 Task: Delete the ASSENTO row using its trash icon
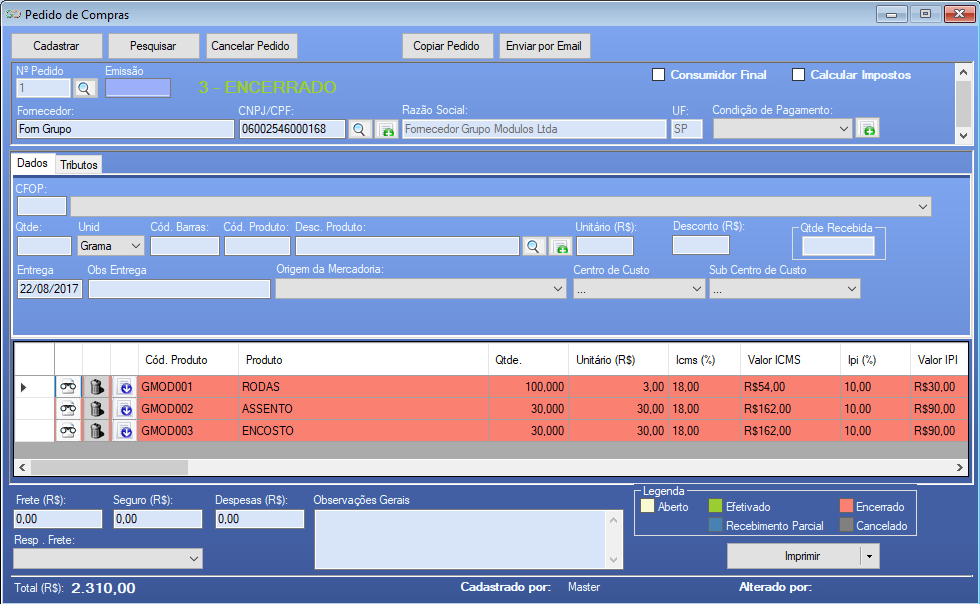pyautogui.click(x=96, y=409)
